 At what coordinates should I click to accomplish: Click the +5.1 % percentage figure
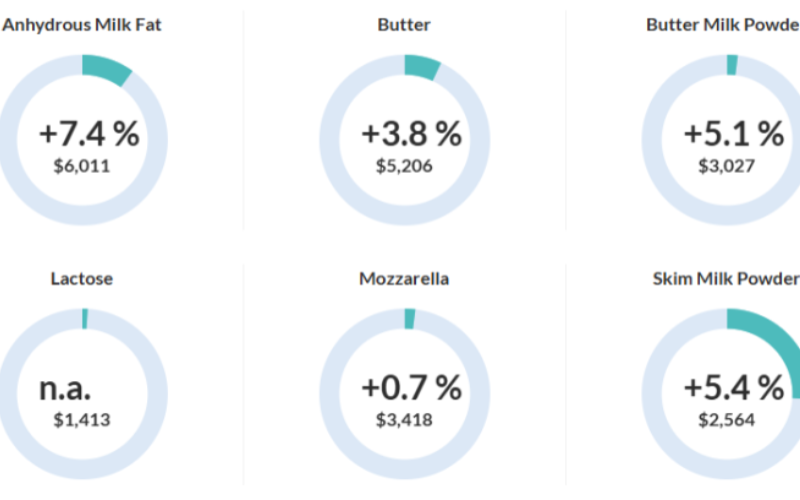(x=733, y=134)
